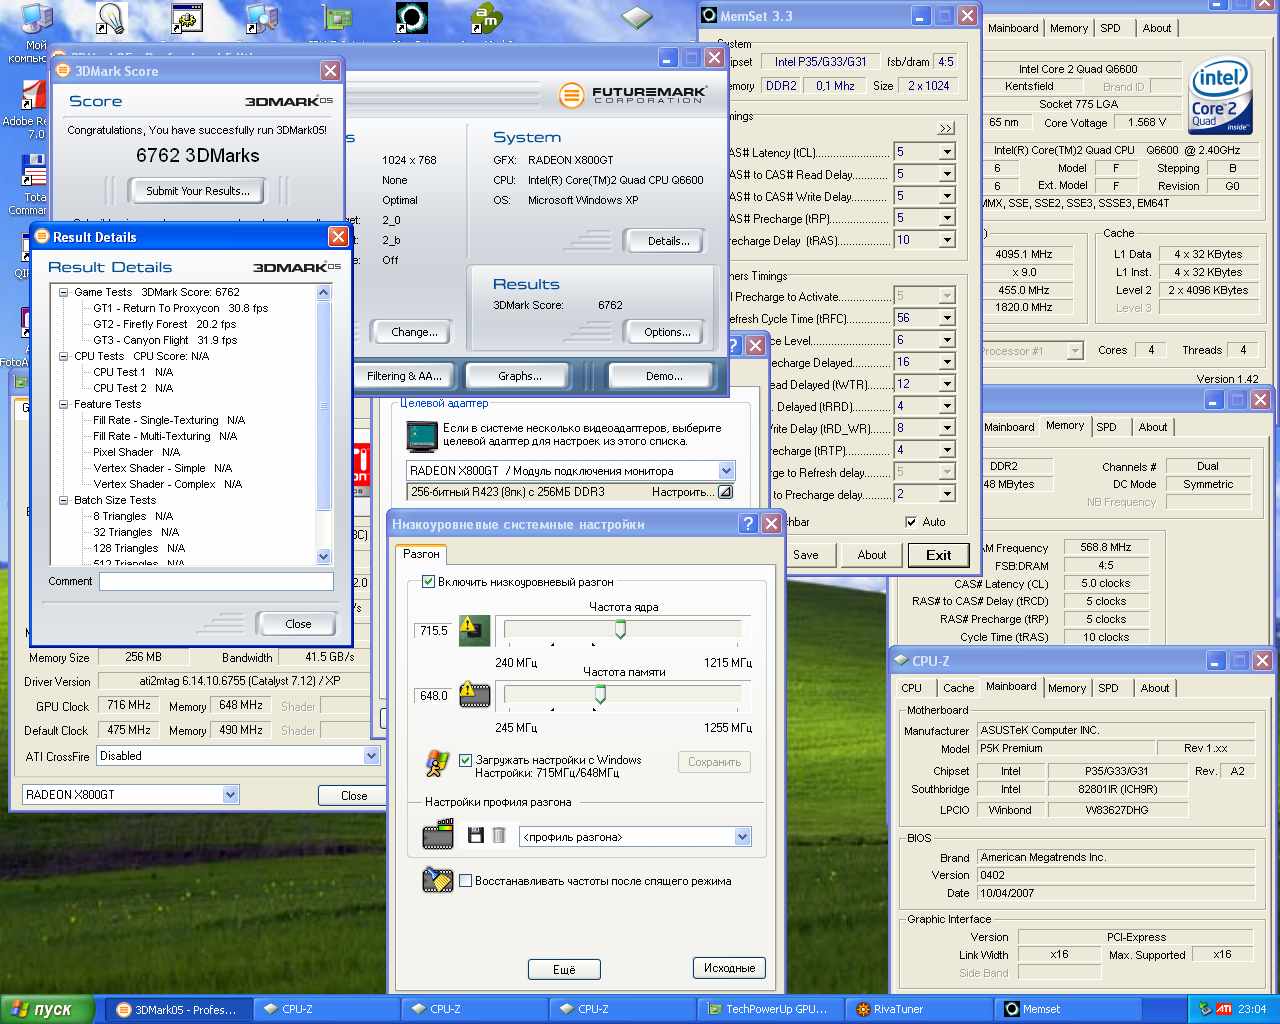Screen dimensions: 1280x1024
Task: Collapse the Game Tests tree node
Action: pyautogui.click(x=64, y=292)
